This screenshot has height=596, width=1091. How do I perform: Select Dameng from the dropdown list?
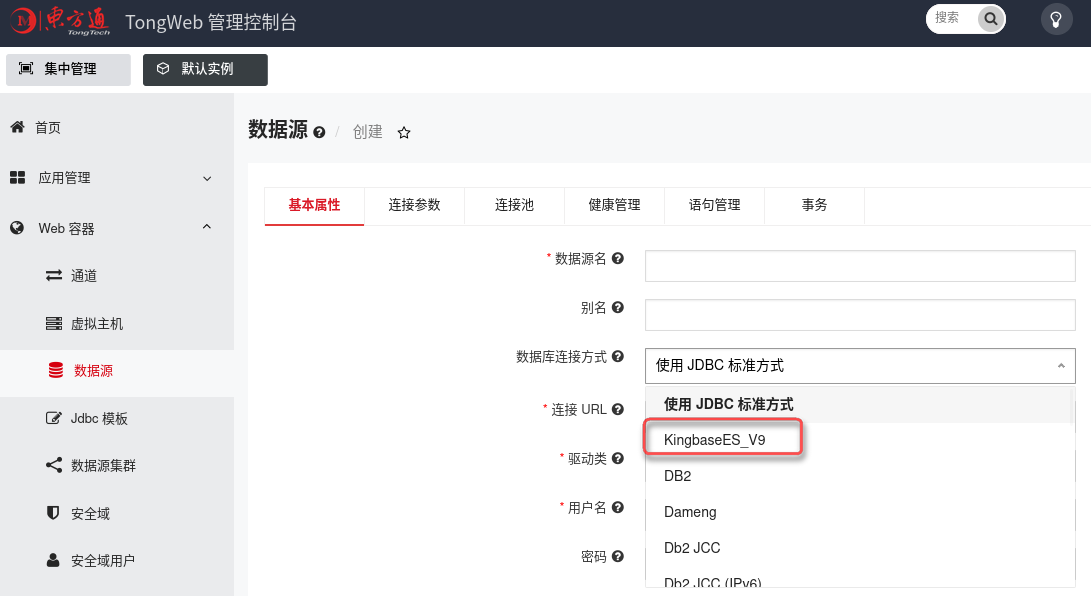pyautogui.click(x=859, y=512)
